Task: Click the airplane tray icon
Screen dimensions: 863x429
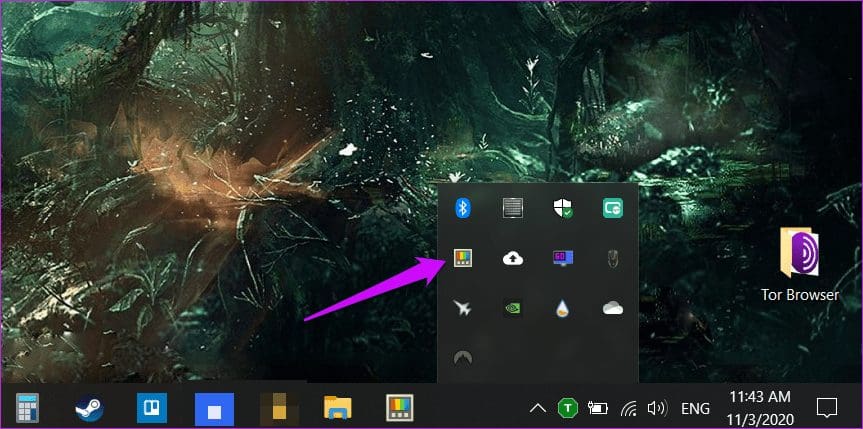Action: (x=463, y=308)
